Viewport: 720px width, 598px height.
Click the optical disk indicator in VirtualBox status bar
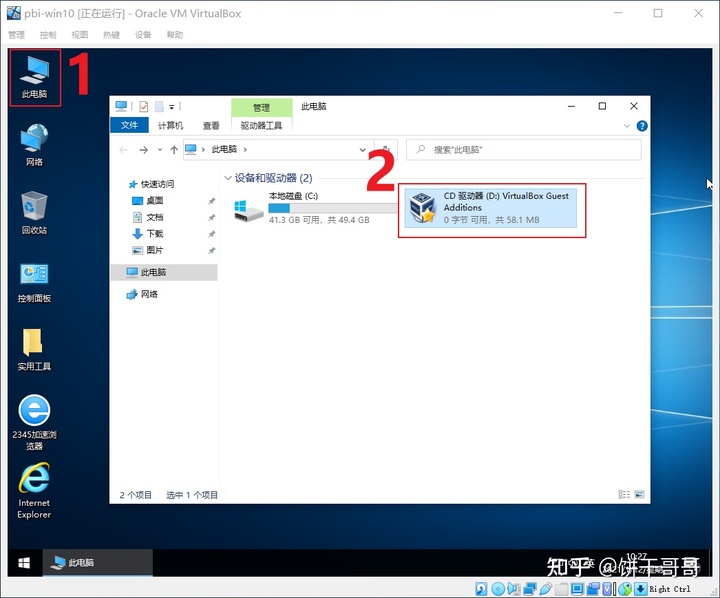point(498,589)
